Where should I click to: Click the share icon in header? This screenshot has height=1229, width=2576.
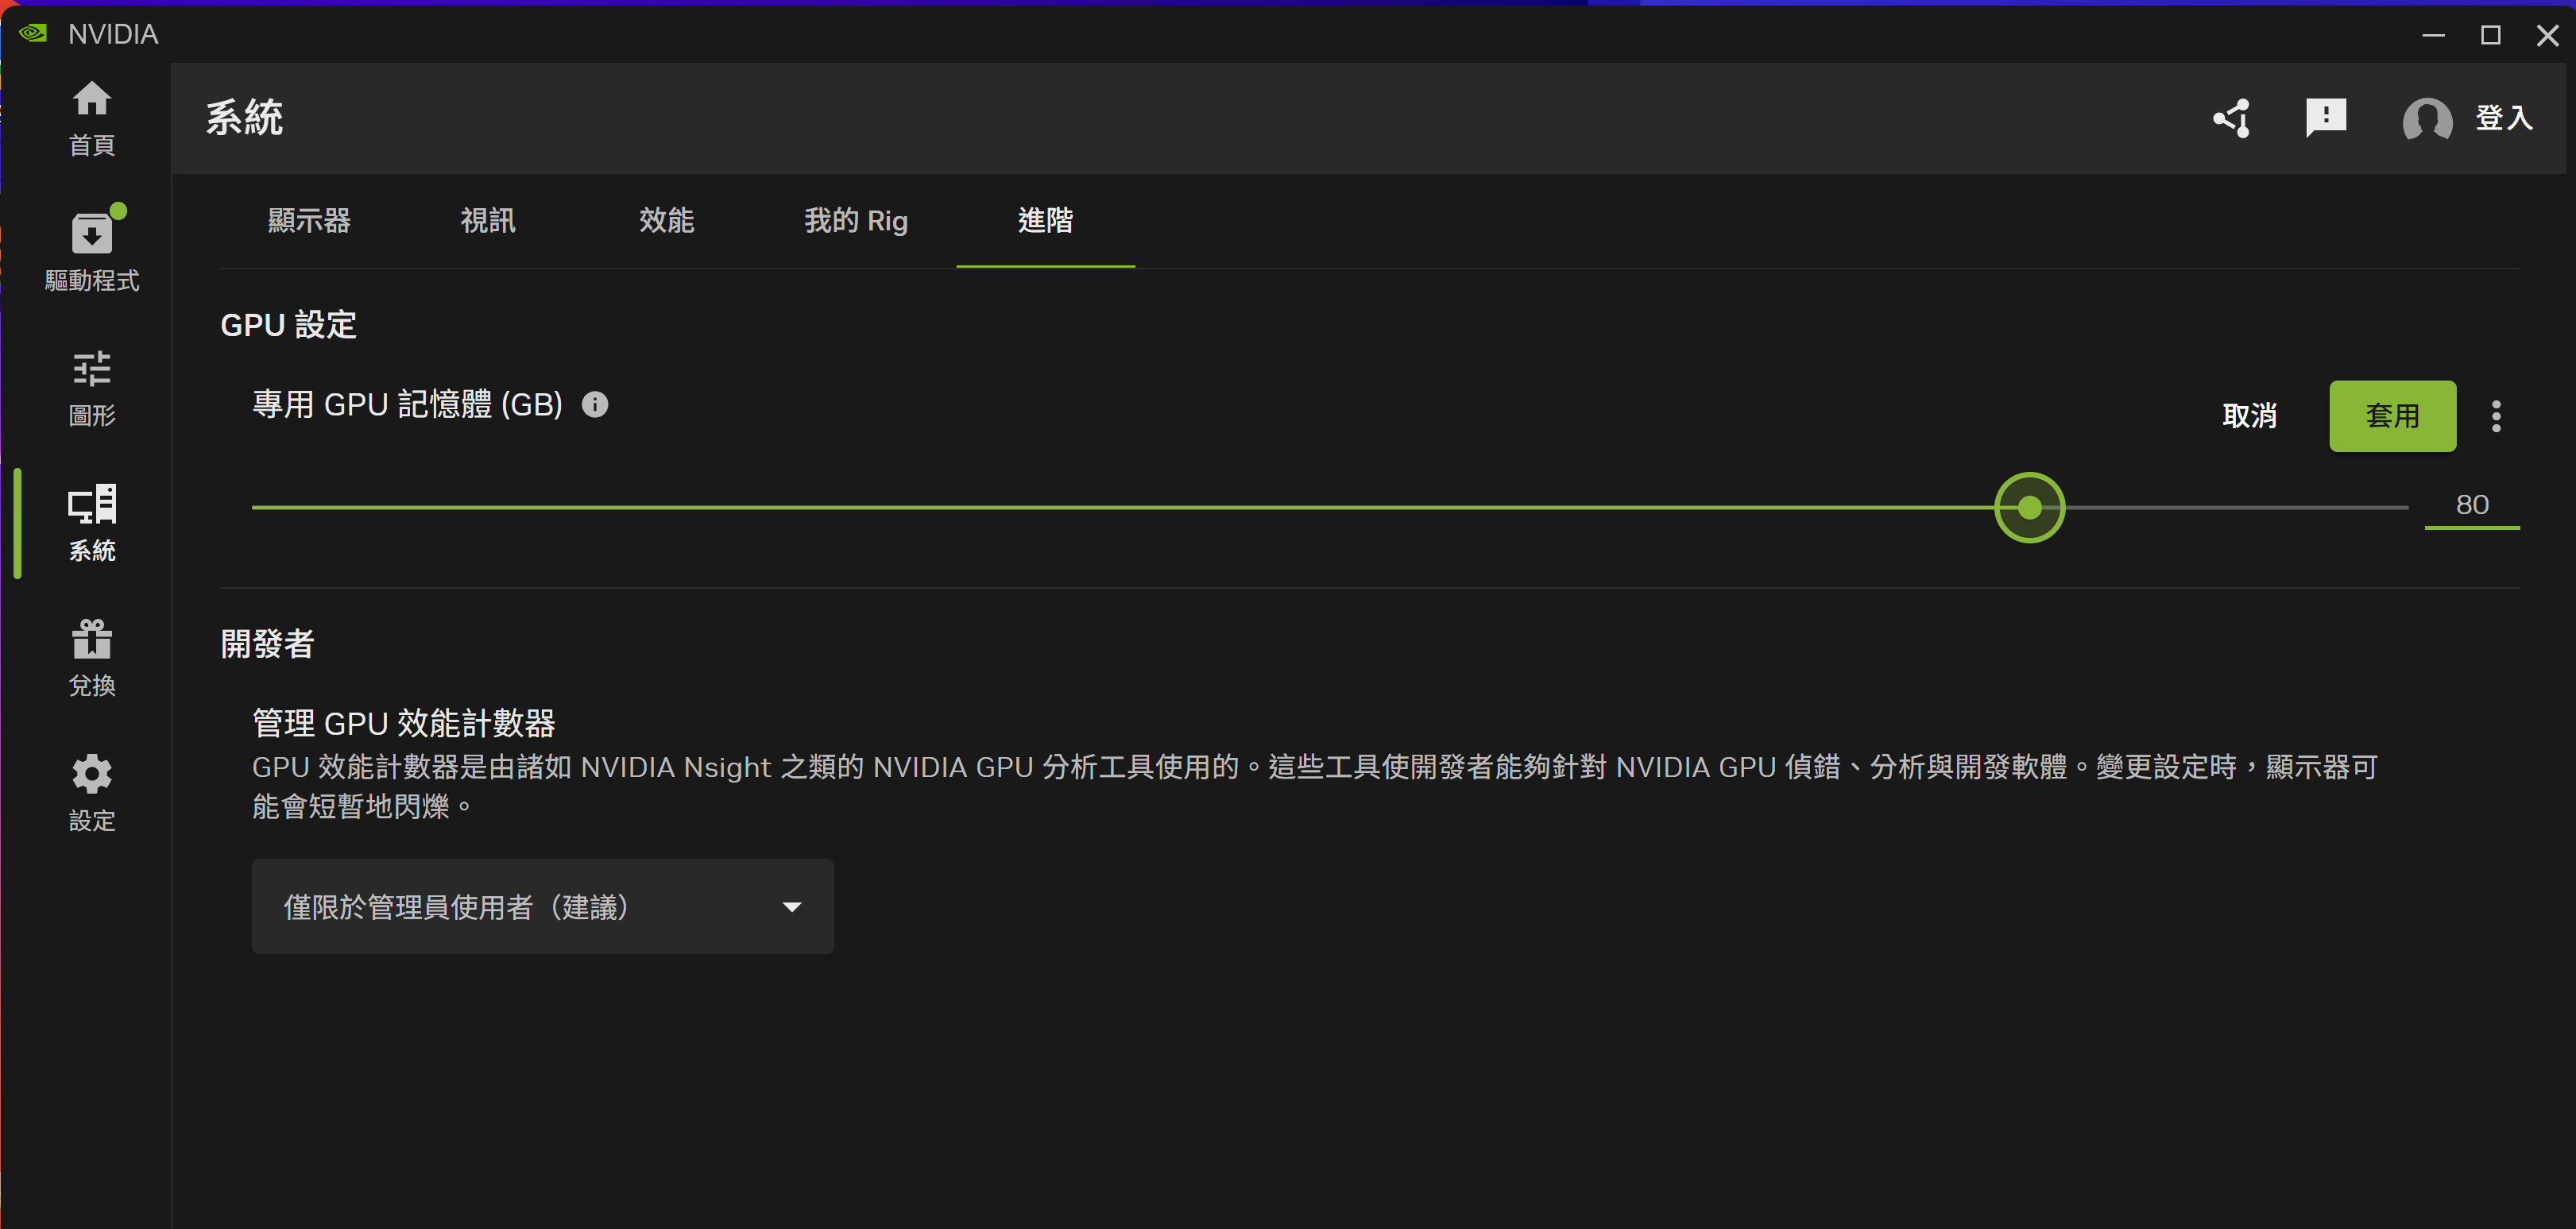(2232, 118)
